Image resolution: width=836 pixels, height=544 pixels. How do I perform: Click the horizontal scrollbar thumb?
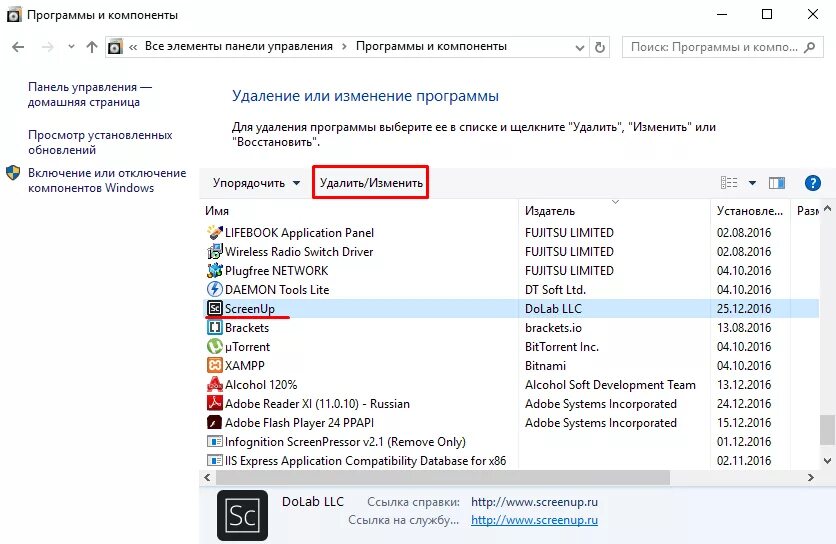(443, 477)
